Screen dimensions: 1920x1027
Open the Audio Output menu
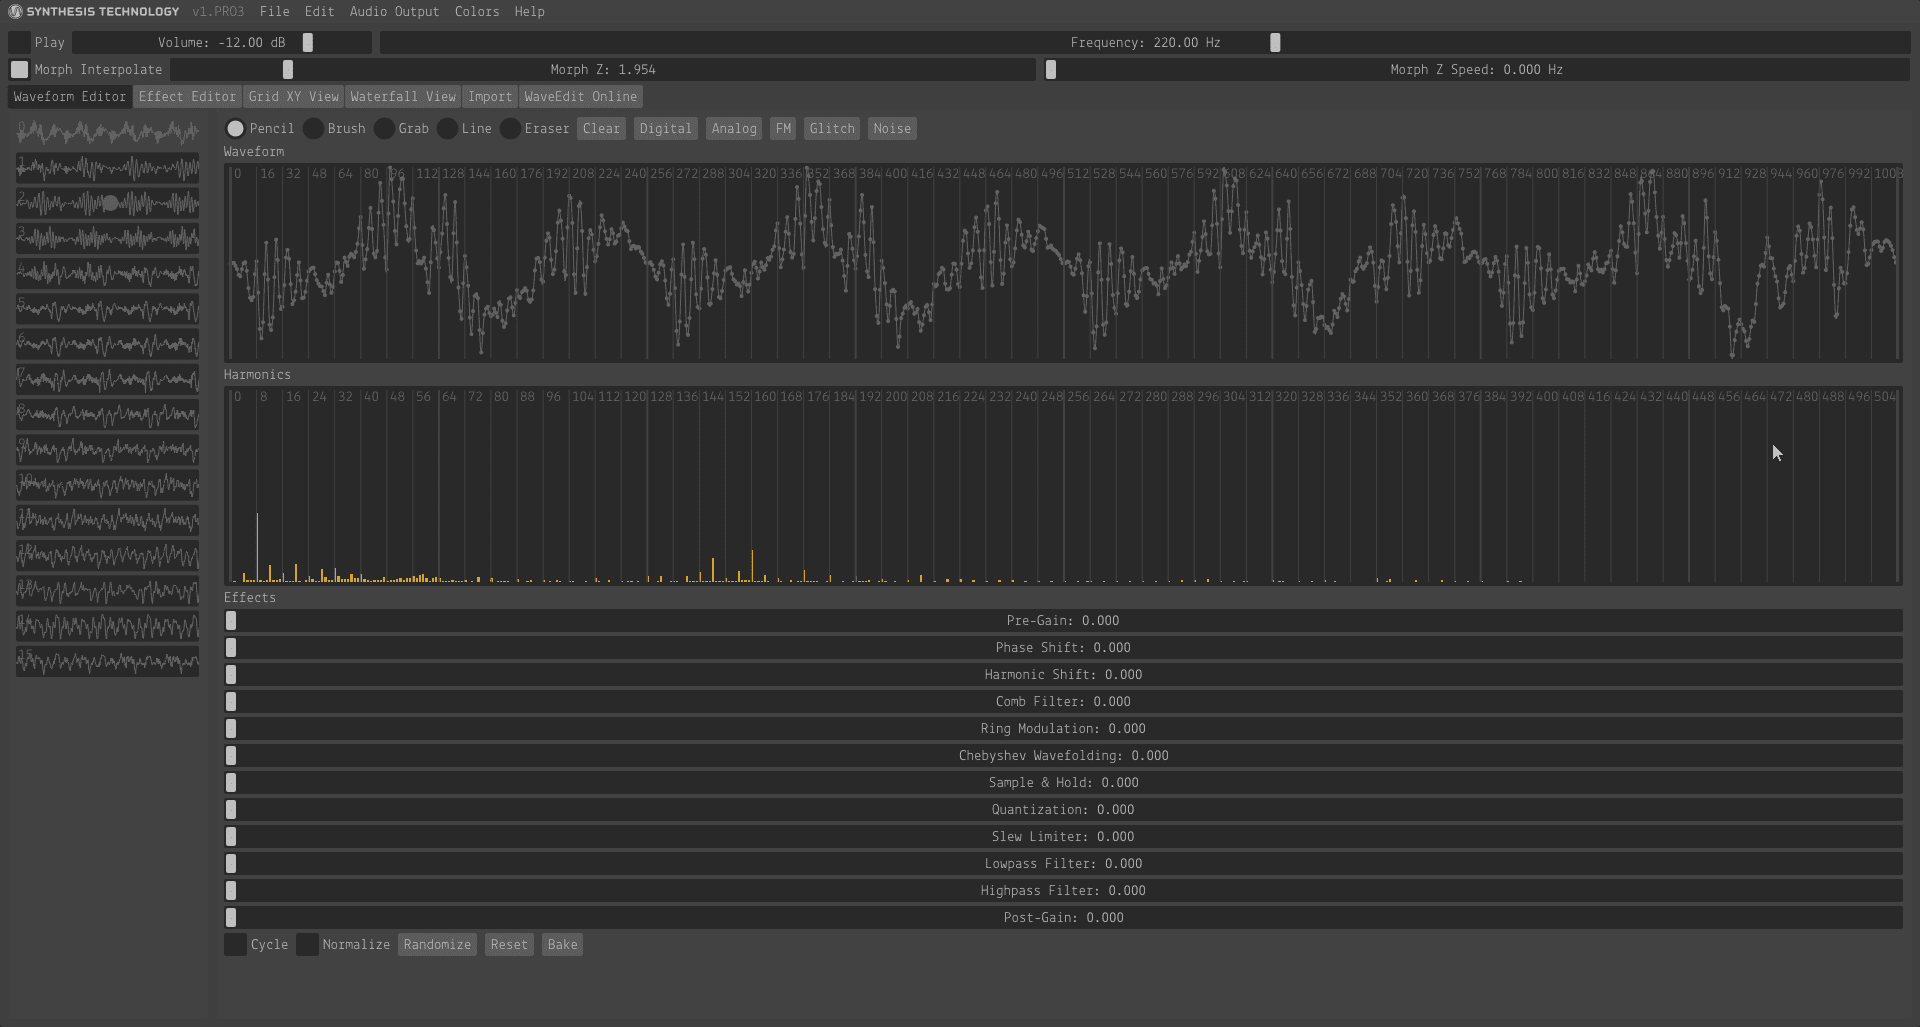394,12
